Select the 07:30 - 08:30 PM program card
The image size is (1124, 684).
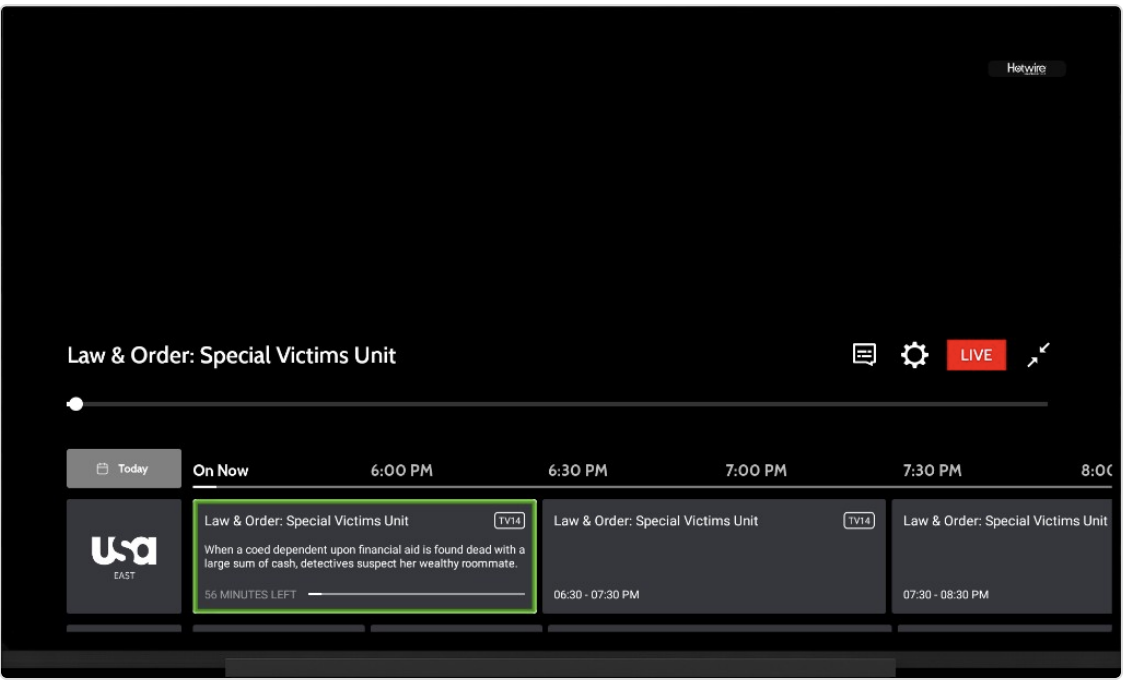point(1002,556)
